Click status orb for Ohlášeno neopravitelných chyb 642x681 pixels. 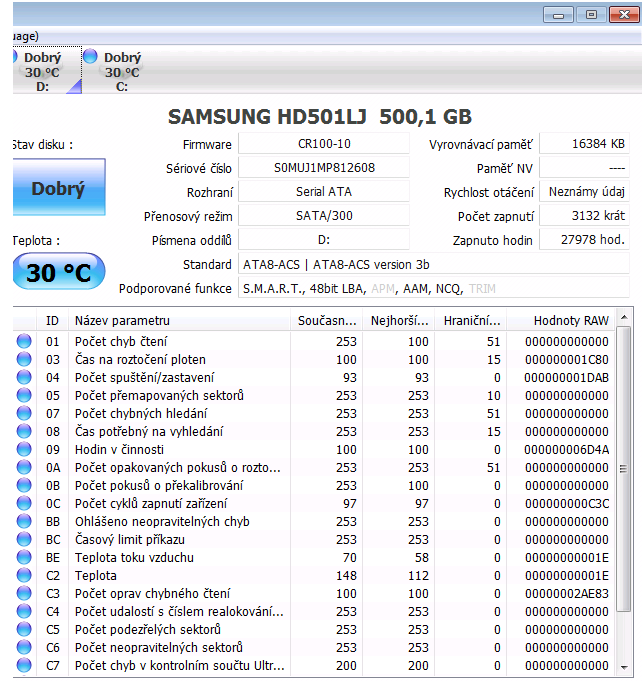24,521
